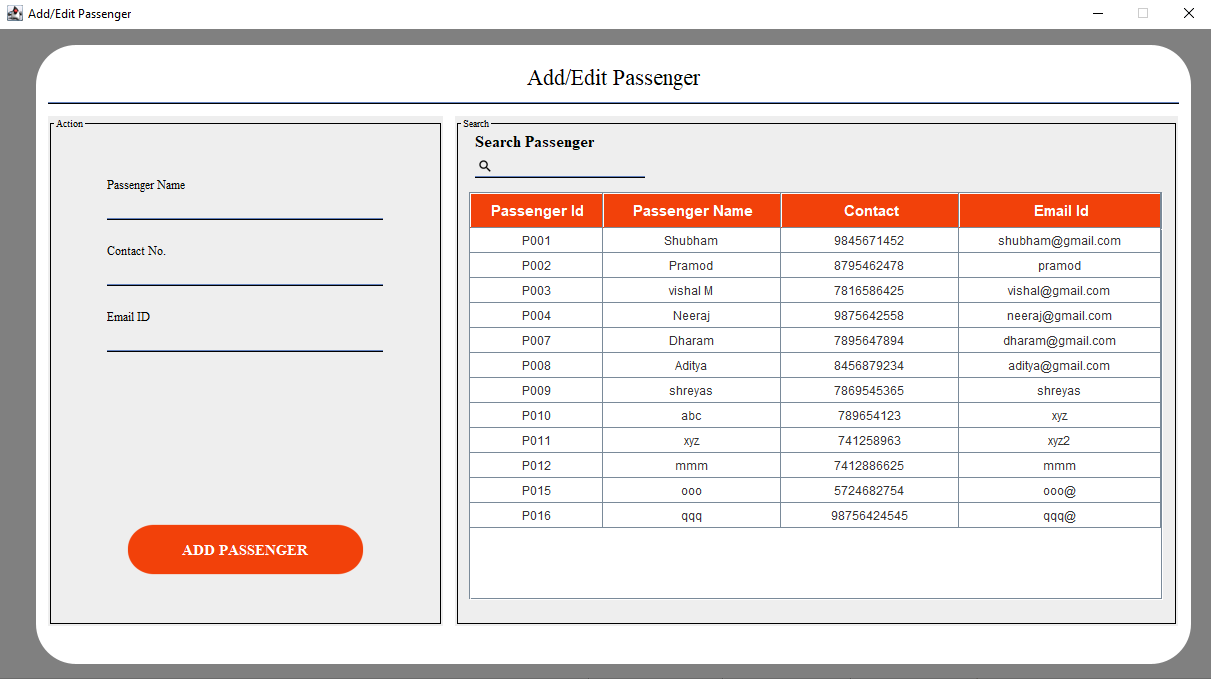Viewport: 1211px width, 679px height.
Task: Click the search magnifier icon
Action: click(485, 166)
